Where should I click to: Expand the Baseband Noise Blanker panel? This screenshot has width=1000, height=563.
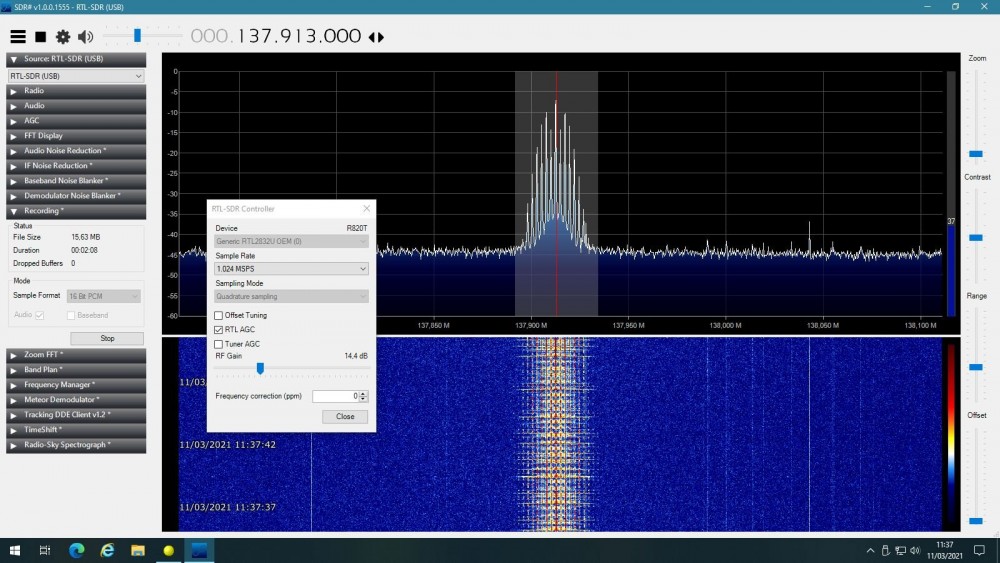[76, 181]
